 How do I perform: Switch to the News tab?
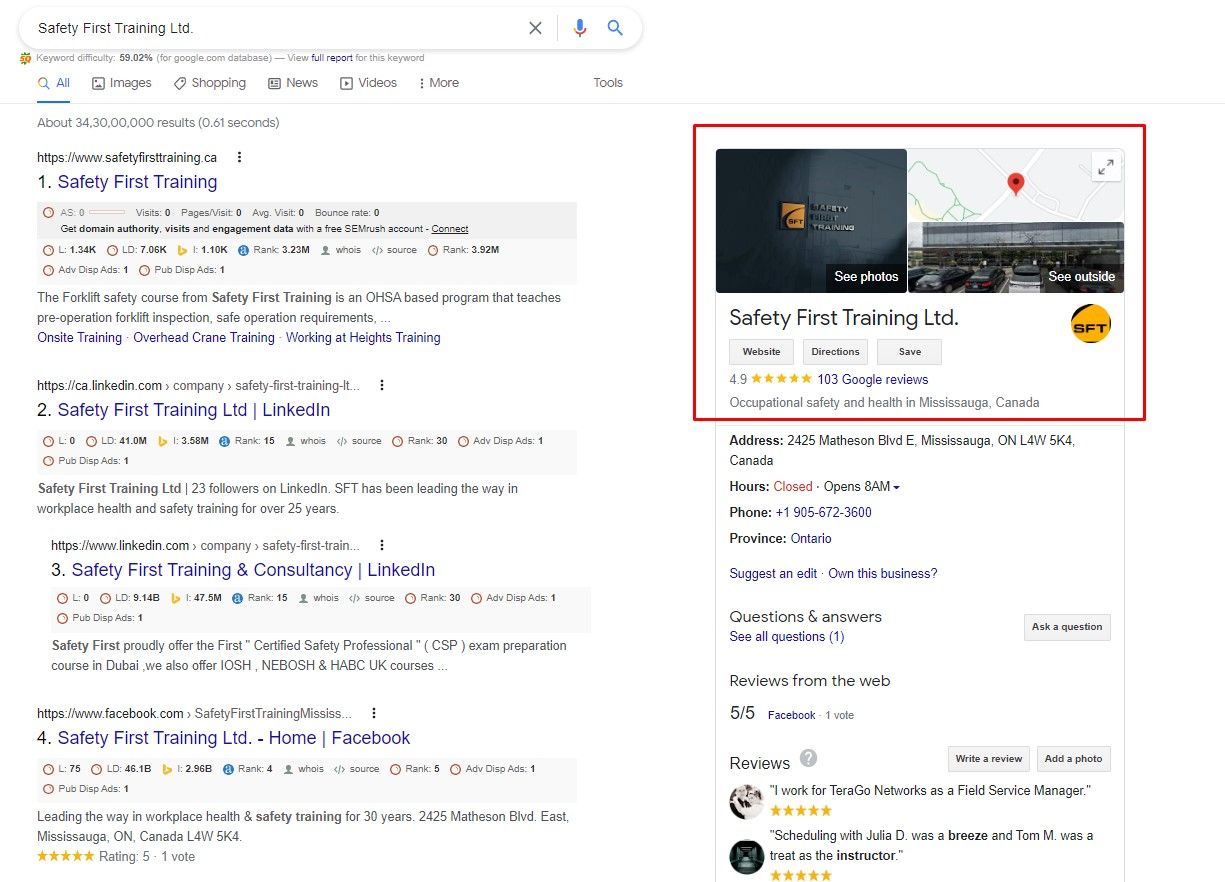point(293,83)
